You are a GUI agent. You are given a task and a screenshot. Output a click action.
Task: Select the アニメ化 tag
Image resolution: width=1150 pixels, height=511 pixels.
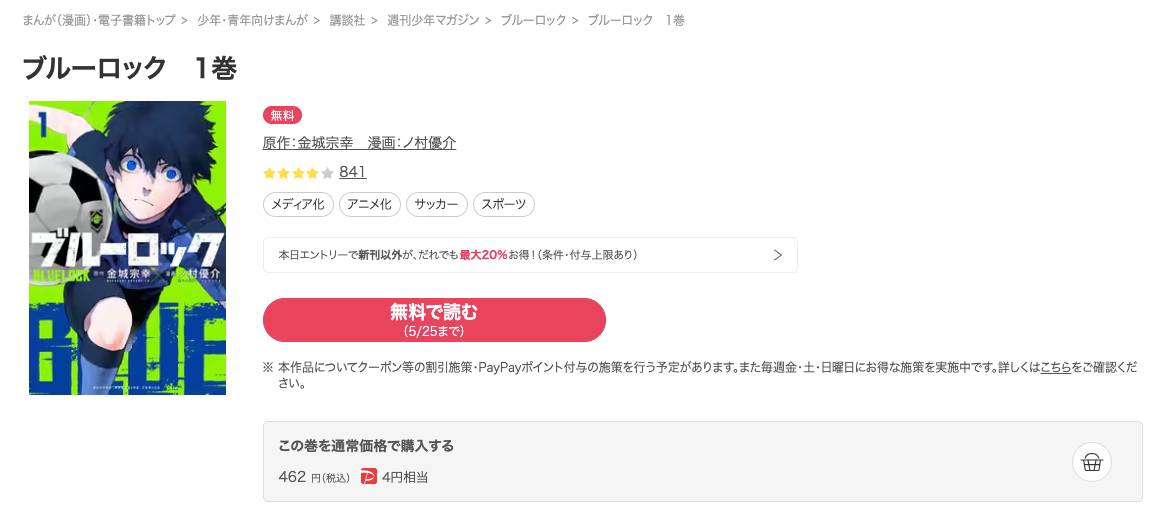tap(370, 205)
